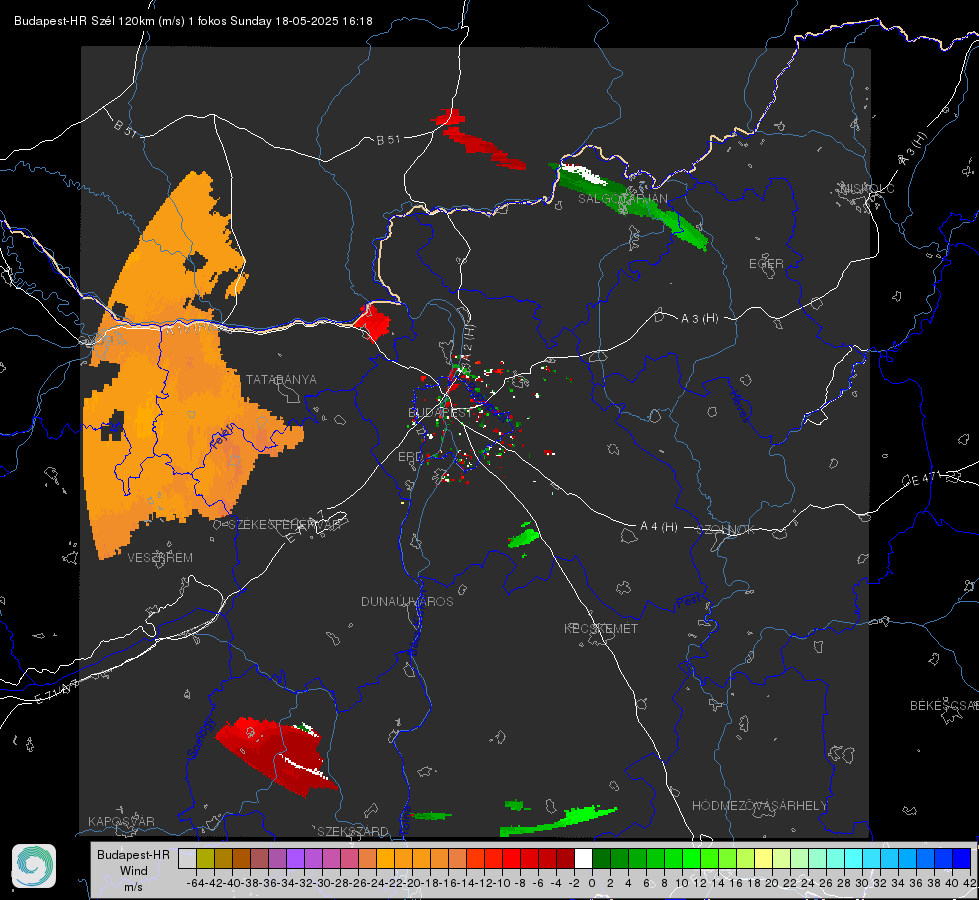Click the dark red wind echo near Somogy

click(275, 756)
